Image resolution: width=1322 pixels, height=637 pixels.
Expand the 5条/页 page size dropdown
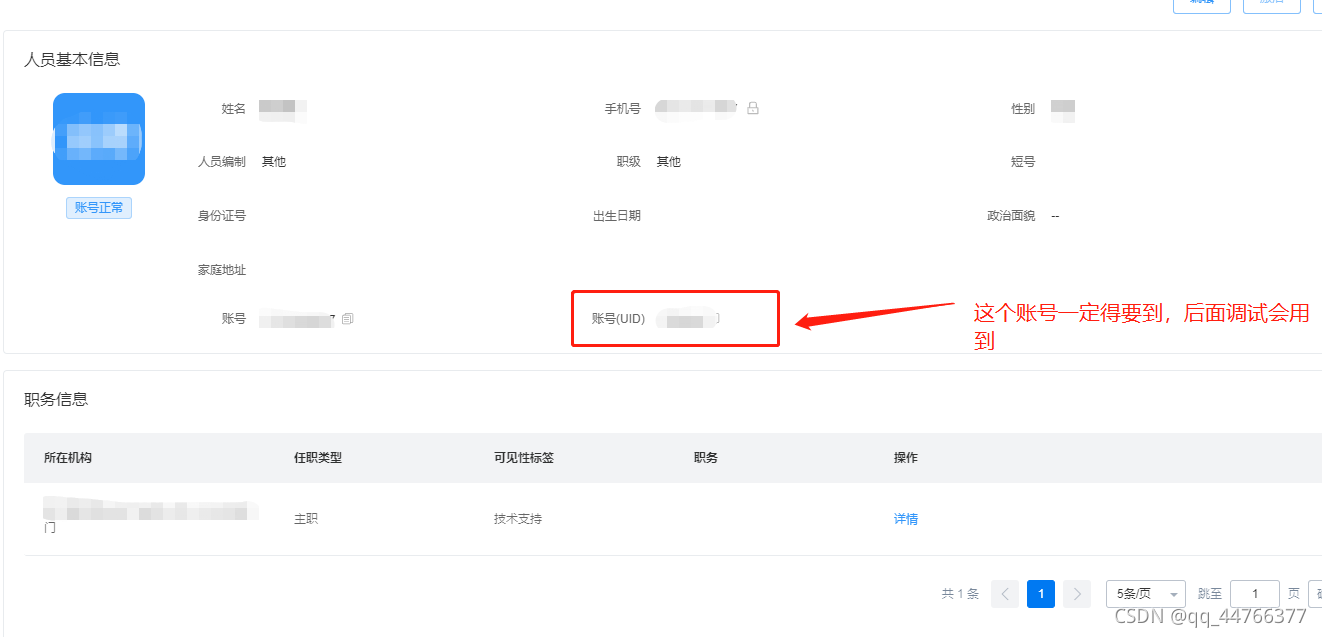pos(1145,594)
